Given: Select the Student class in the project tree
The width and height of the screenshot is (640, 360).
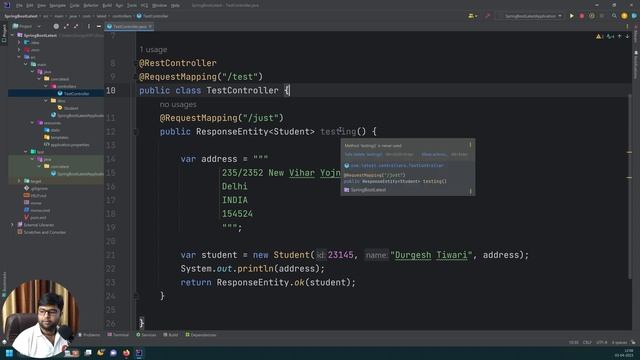Looking at the screenshot, I should click(70, 108).
